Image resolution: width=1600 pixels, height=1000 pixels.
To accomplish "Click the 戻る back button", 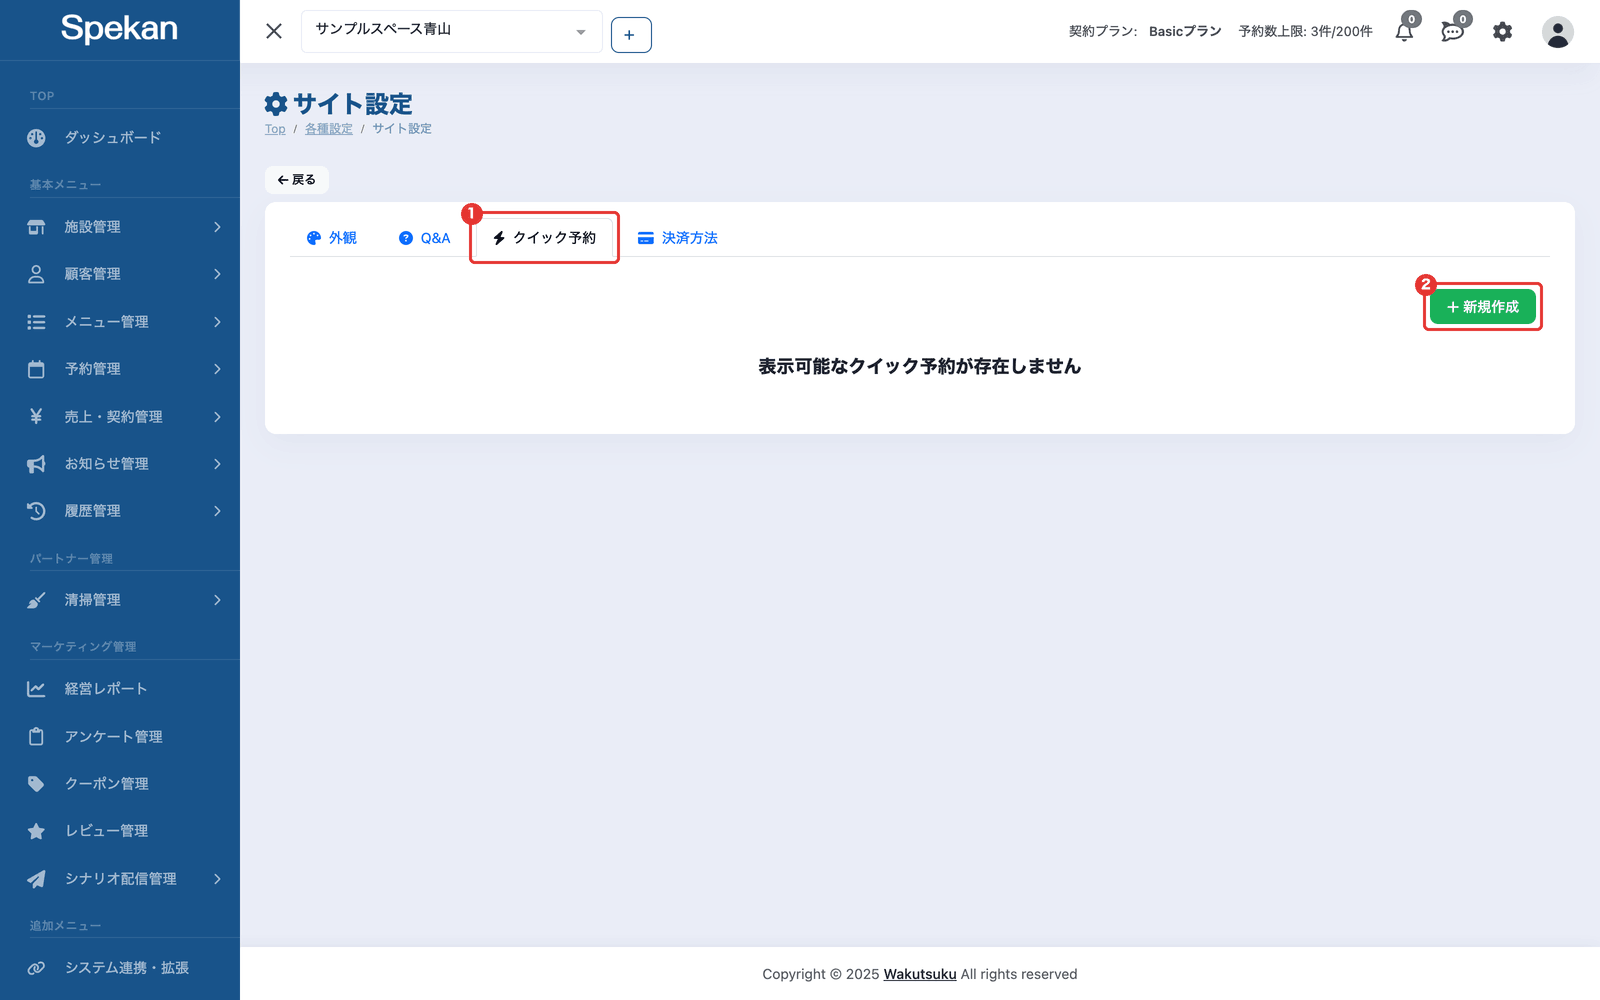I will click(x=297, y=180).
